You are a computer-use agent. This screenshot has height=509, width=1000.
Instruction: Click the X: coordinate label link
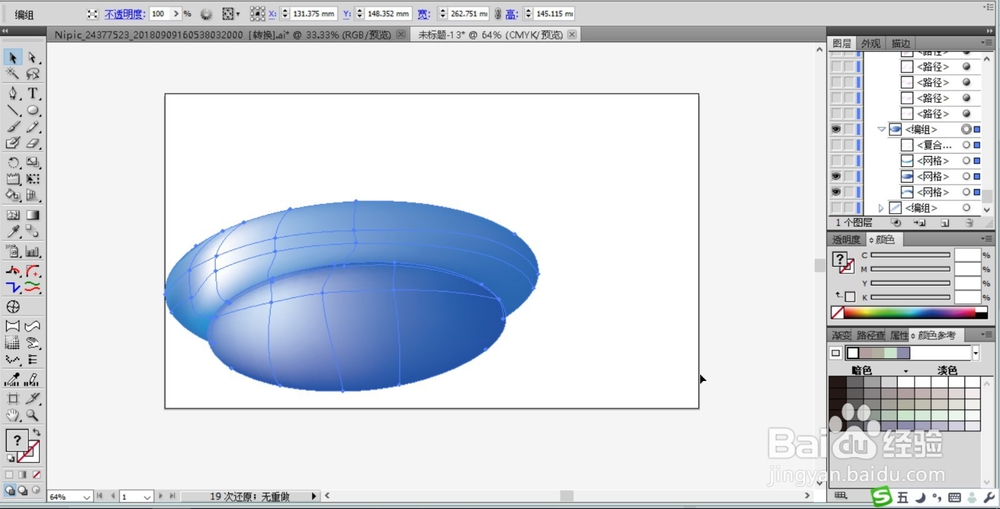click(x=273, y=13)
